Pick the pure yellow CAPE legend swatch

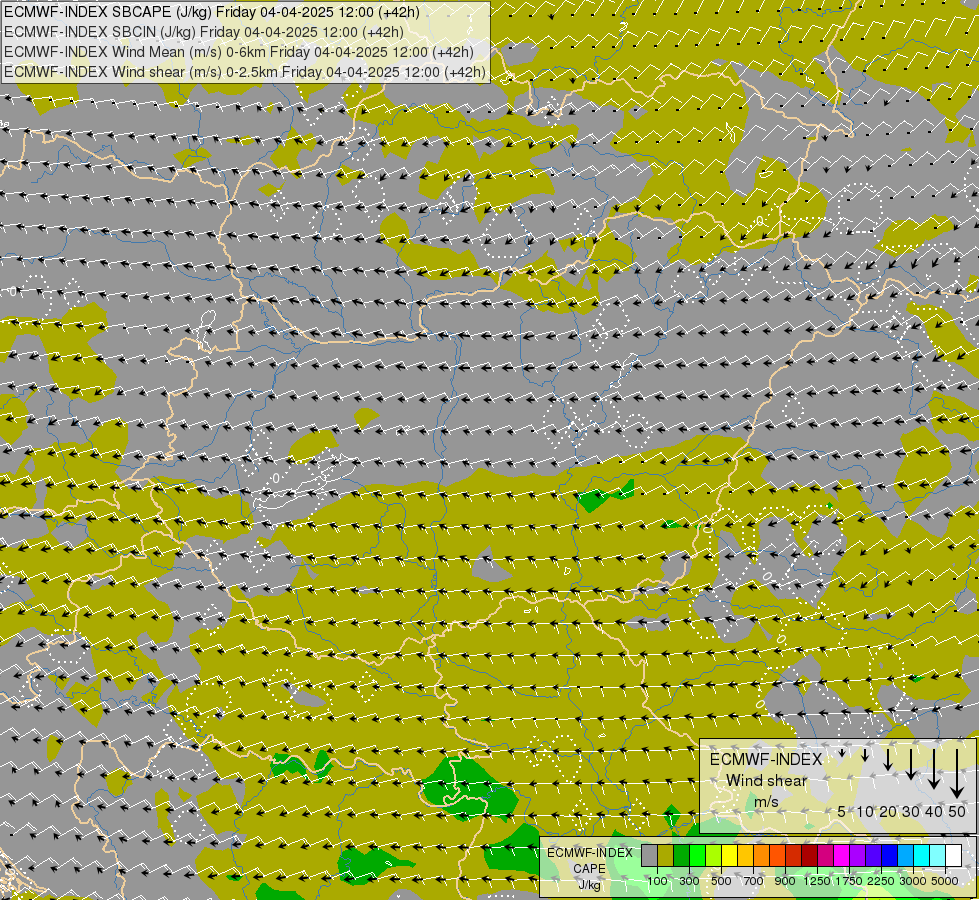tap(729, 855)
